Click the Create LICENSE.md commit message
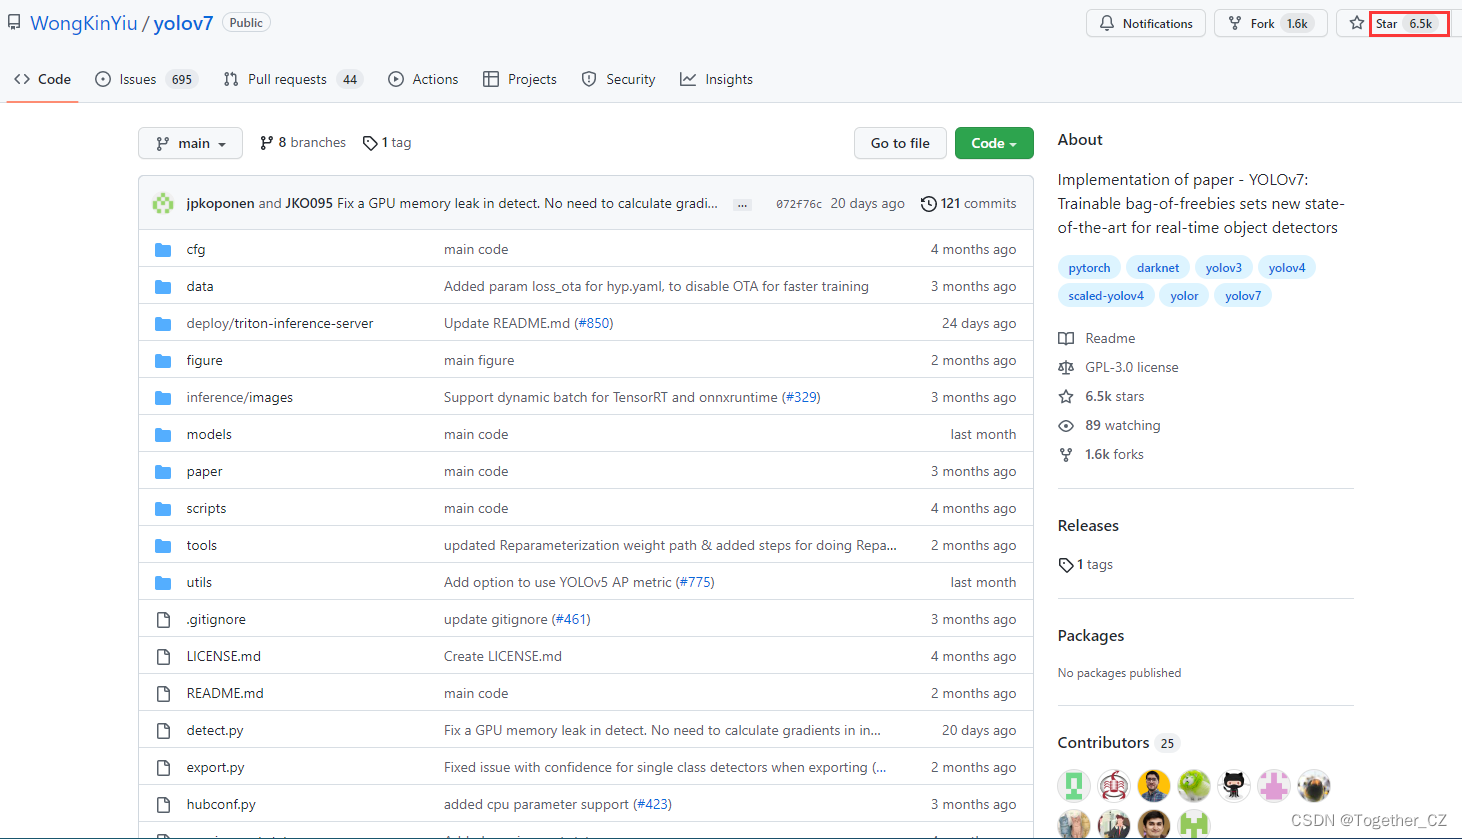 (x=503, y=656)
